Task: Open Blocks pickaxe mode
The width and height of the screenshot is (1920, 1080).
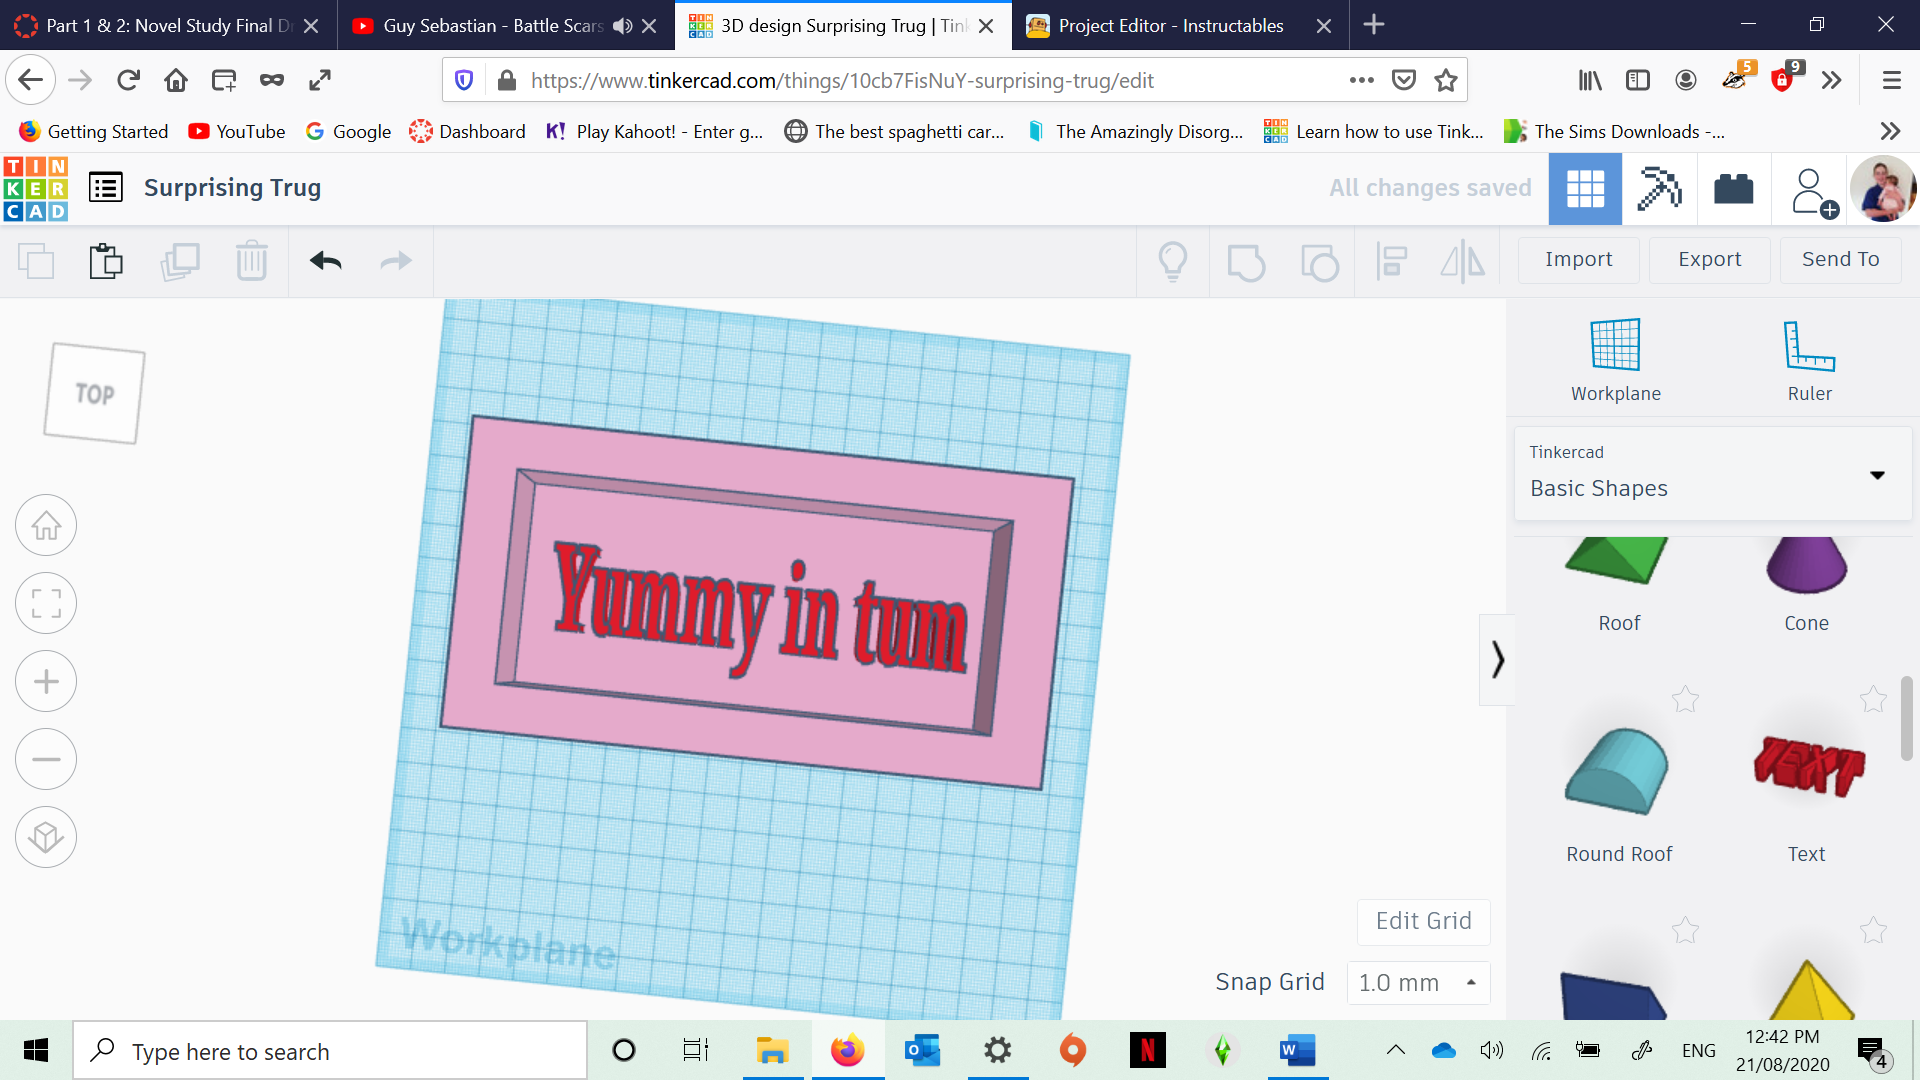Action: (1659, 188)
